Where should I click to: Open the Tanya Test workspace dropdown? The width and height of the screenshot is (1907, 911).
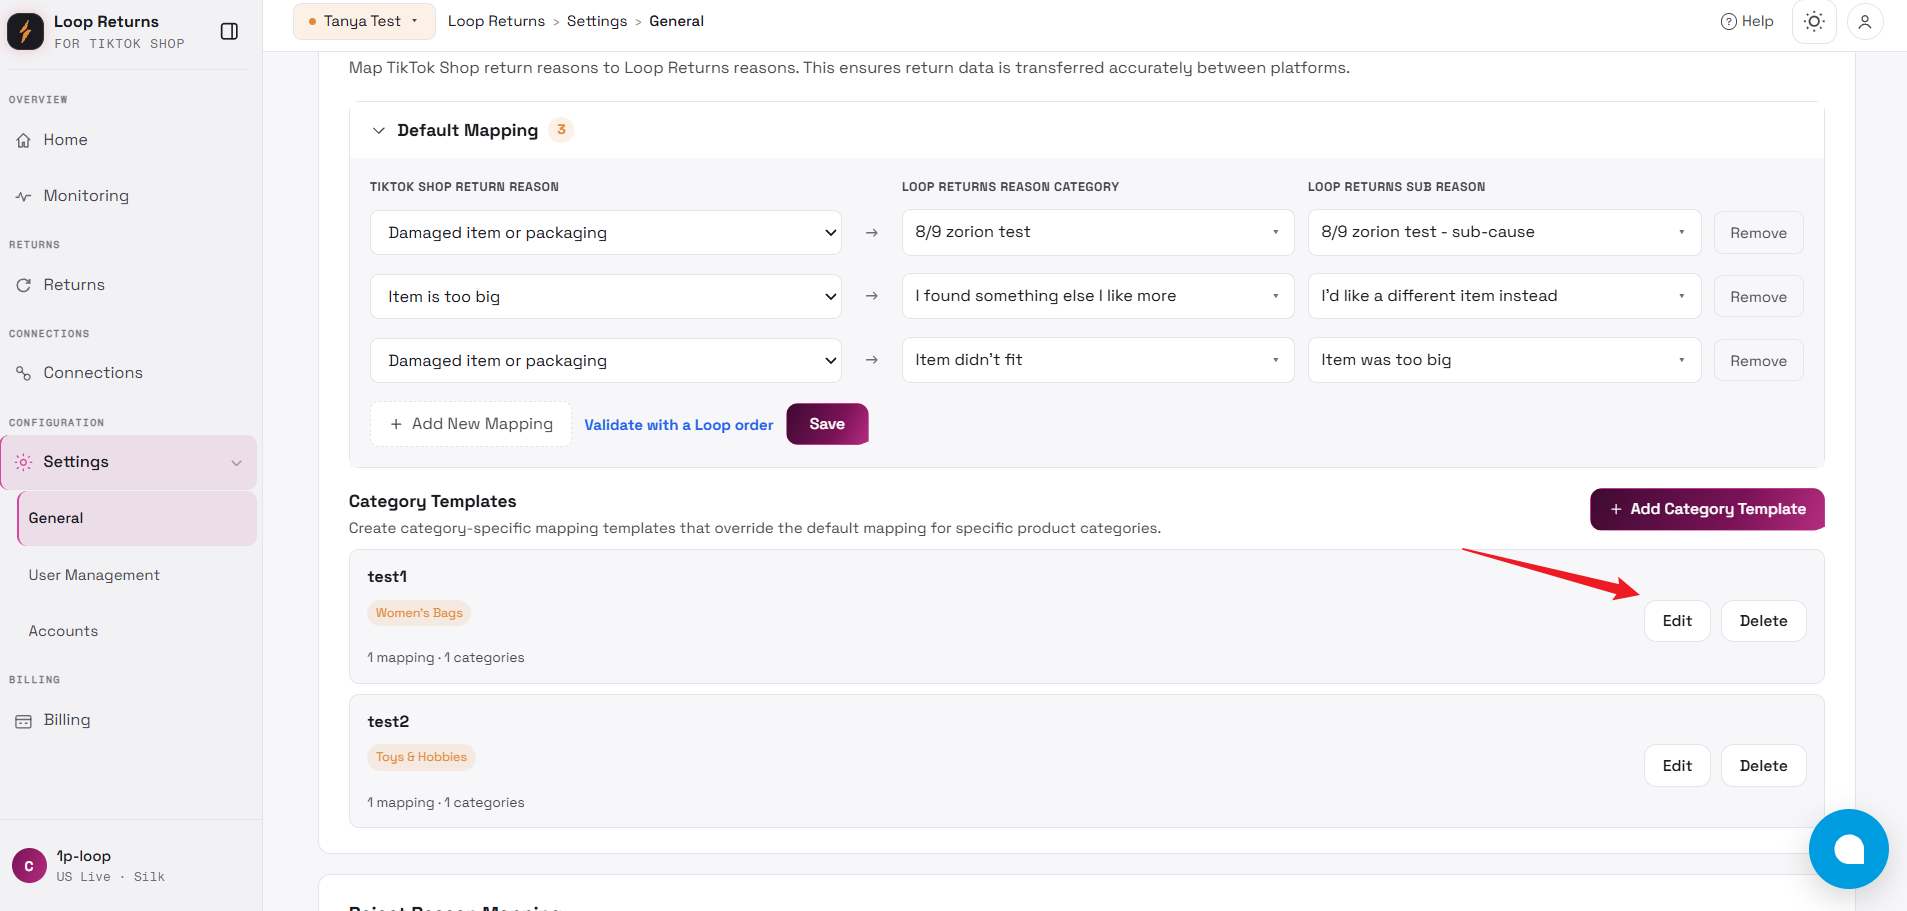point(364,21)
